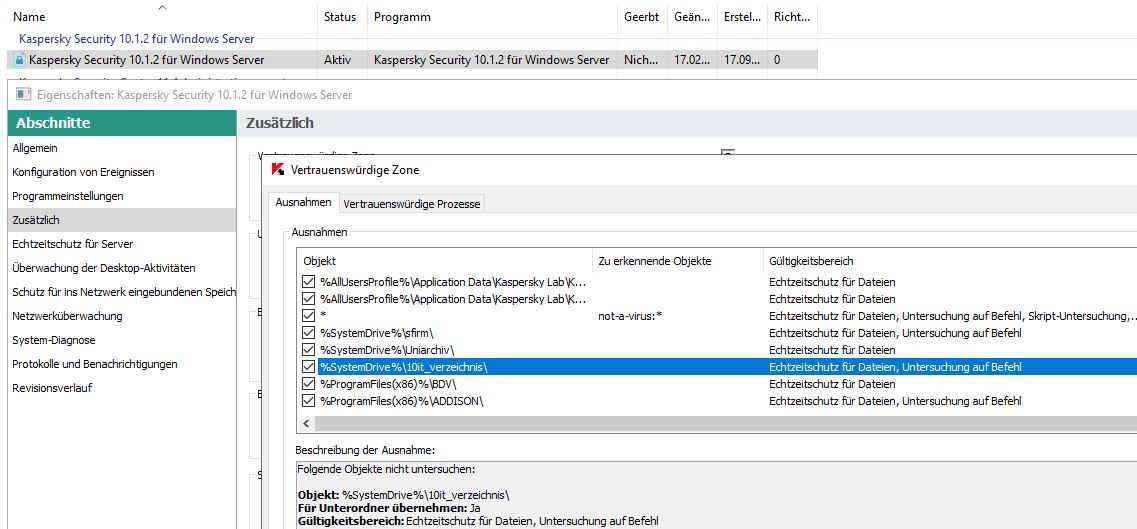Viewport: 1137px width, 529px height.
Task: Click the left arrow of the exclusions horizontal scrollbar
Action: (x=306, y=423)
